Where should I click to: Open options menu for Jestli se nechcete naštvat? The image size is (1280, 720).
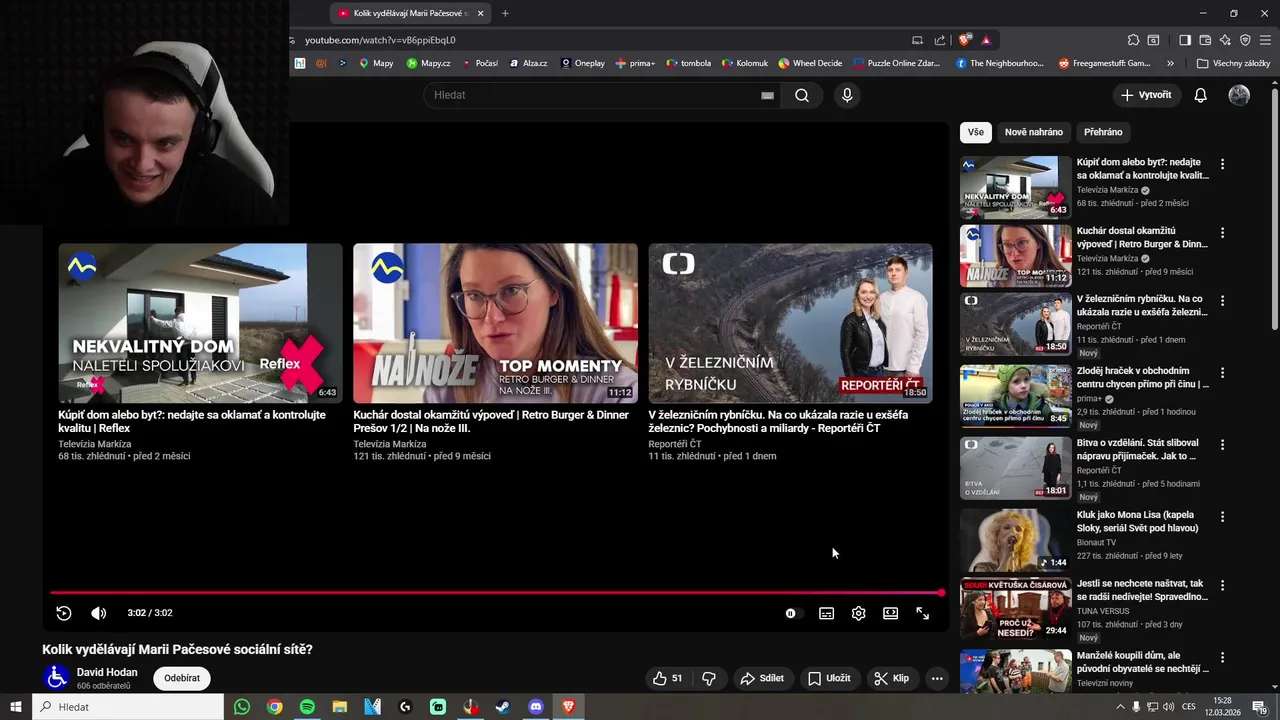(1222, 585)
